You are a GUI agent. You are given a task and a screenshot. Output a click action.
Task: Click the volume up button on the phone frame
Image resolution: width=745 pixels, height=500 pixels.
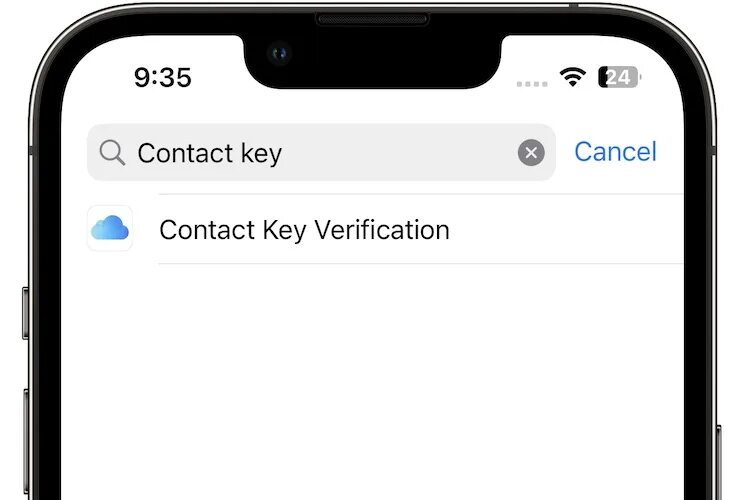click(25, 313)
